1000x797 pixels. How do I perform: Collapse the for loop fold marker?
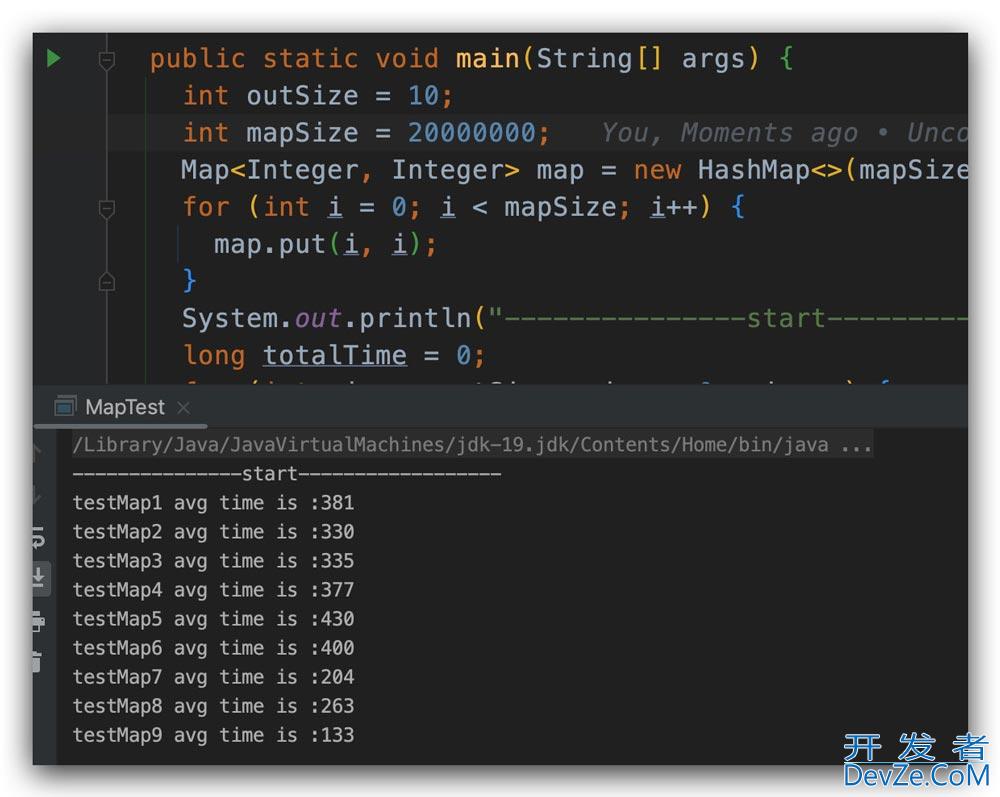[107, 208]
